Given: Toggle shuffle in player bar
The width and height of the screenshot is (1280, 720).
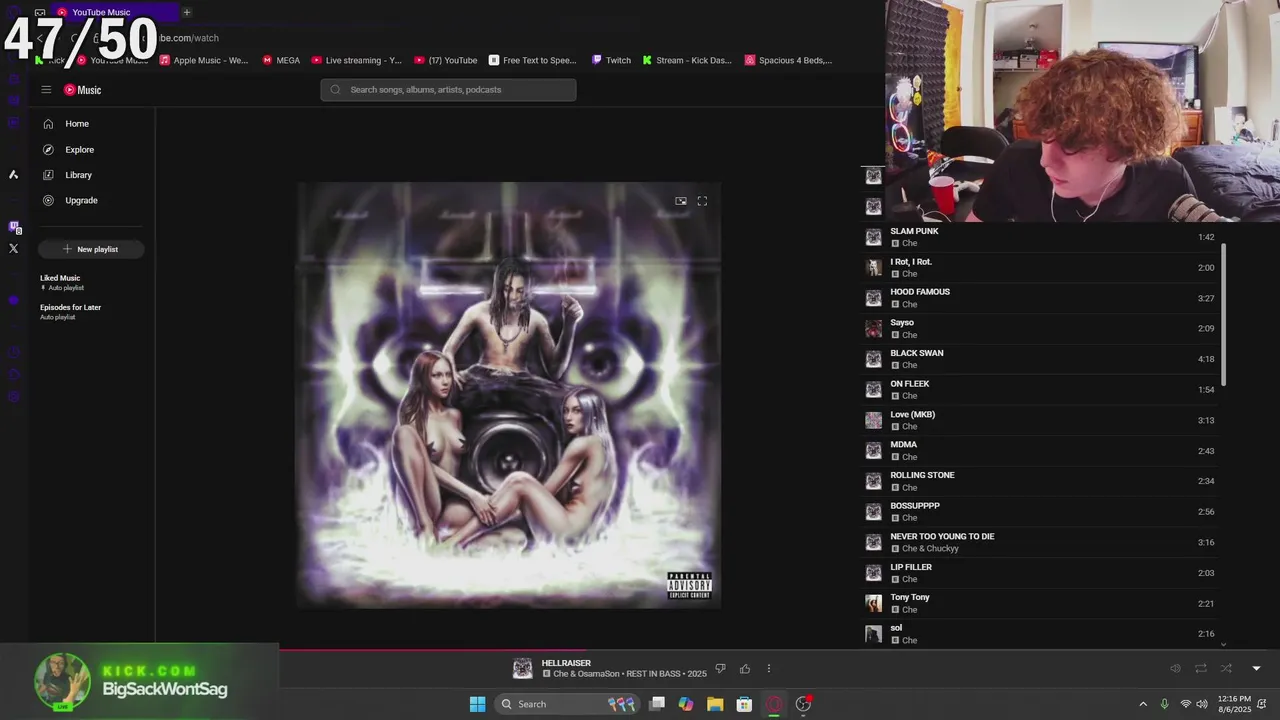Looking at the screenshot, I should [x=1226, y=669].
